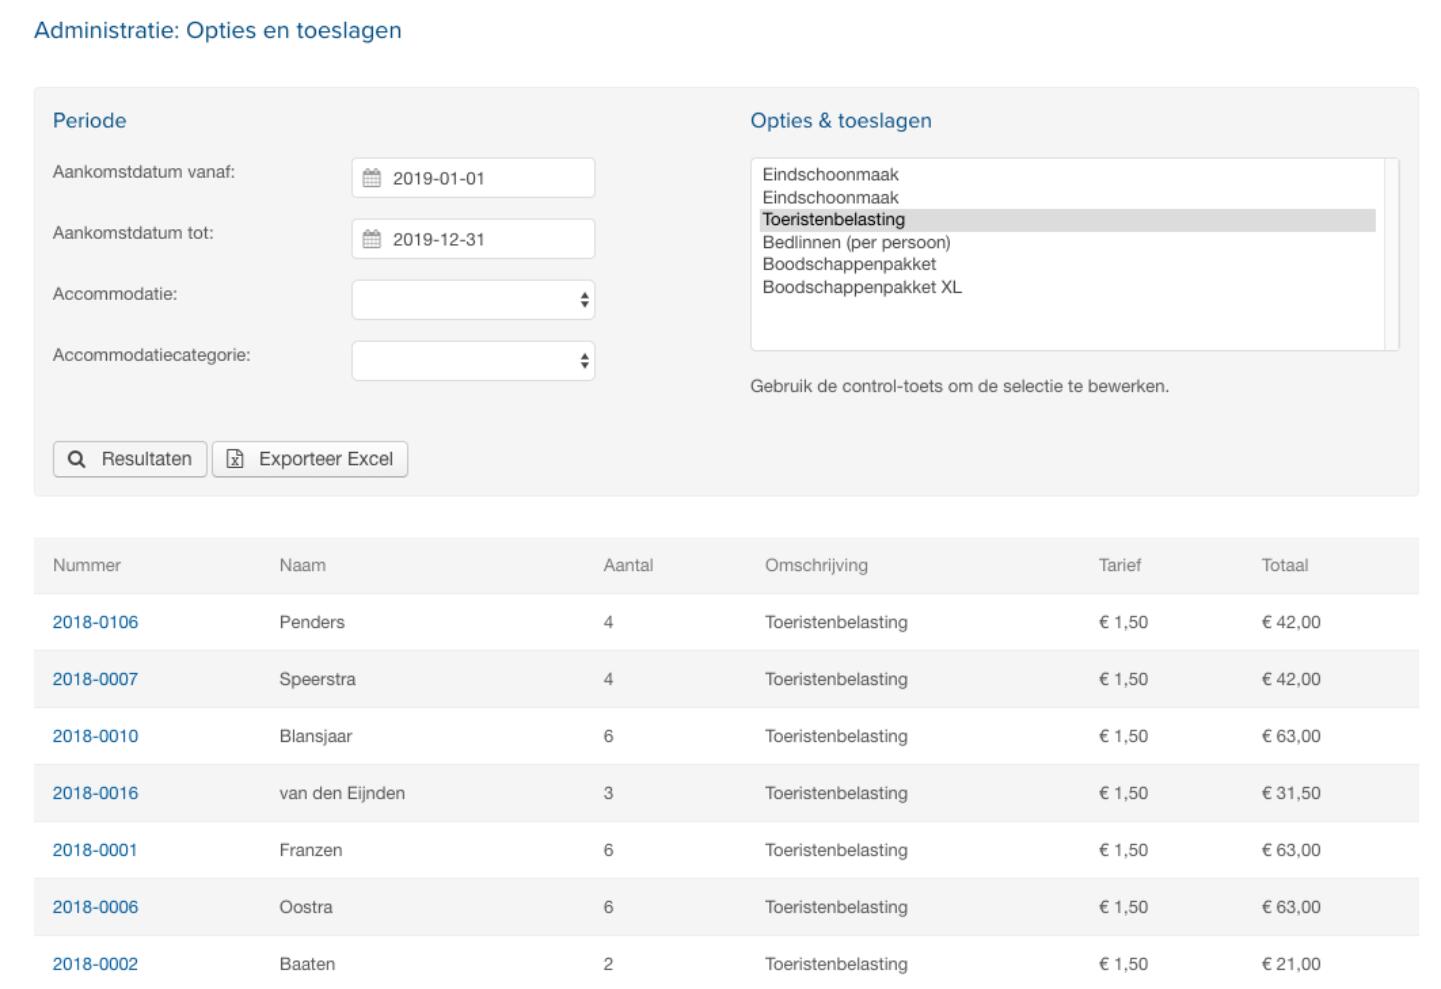Select the first Eindschoonmaak list entry
1441x989 pixels.
830,175
